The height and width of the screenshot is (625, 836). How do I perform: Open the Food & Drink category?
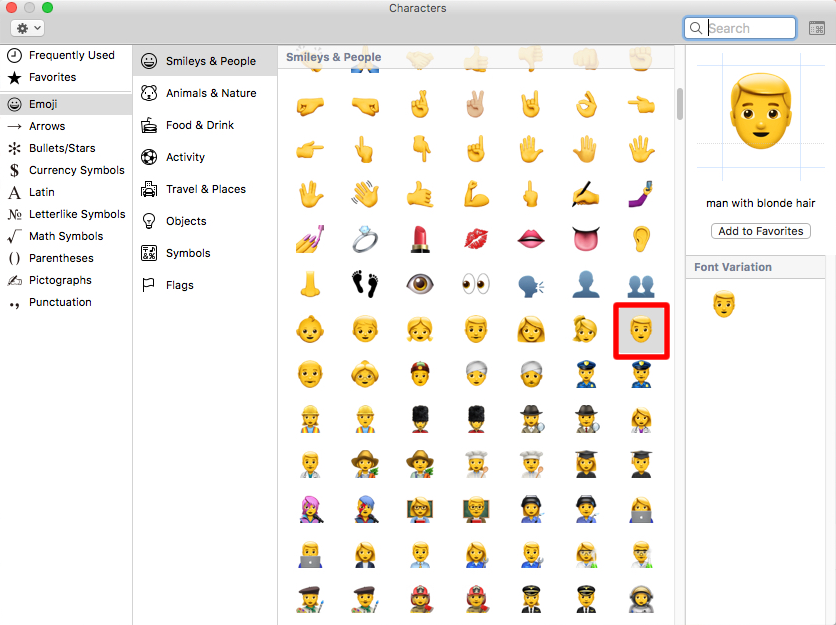coord(205,125)
